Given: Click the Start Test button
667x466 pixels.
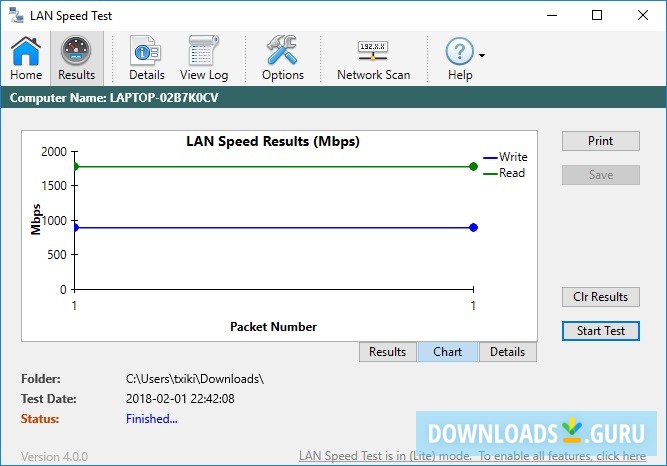Looking at the screenshot, I should [601, 331].
